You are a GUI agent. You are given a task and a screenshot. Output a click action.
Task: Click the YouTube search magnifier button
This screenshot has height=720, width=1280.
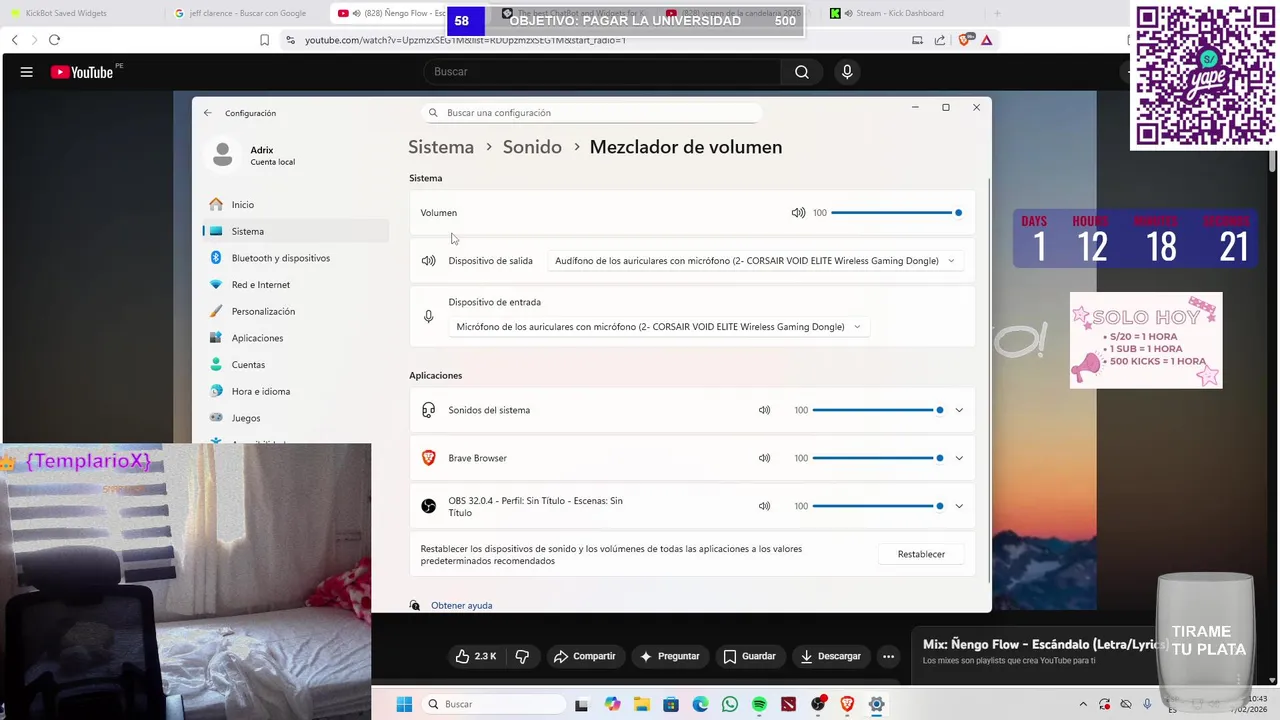(802, 72)
